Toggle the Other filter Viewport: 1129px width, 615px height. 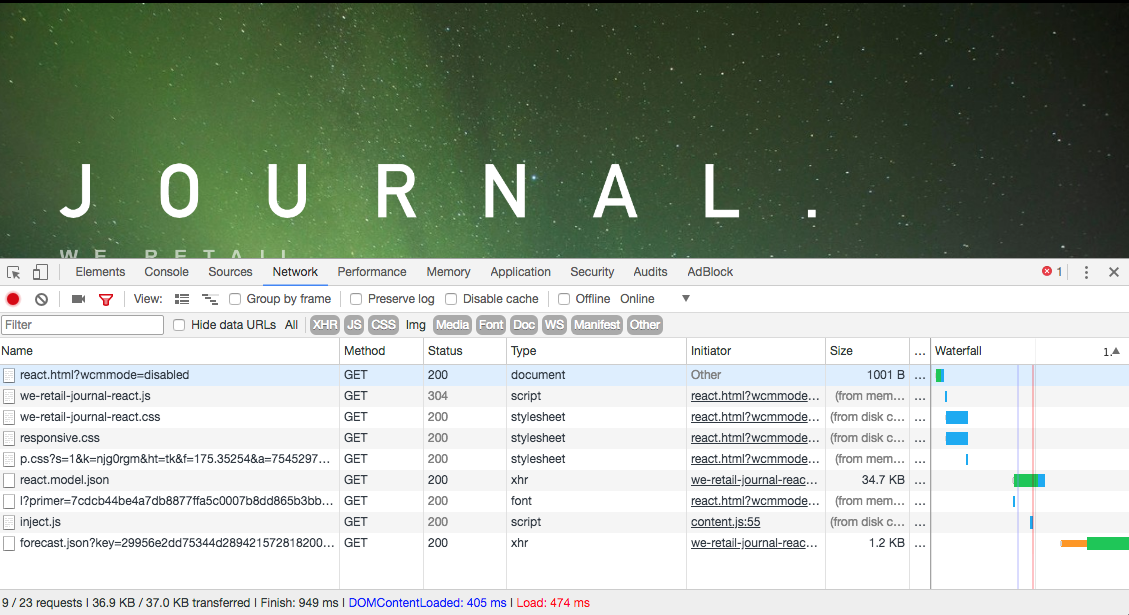coord(644,325)
